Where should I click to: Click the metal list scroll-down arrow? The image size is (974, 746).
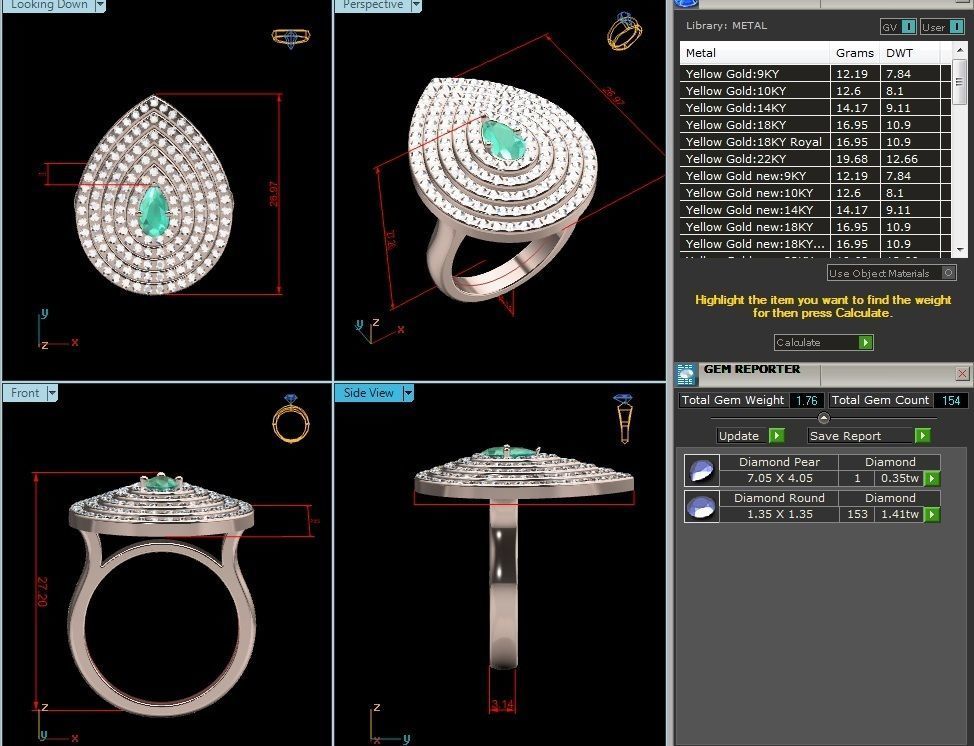[x=960, y=250]
